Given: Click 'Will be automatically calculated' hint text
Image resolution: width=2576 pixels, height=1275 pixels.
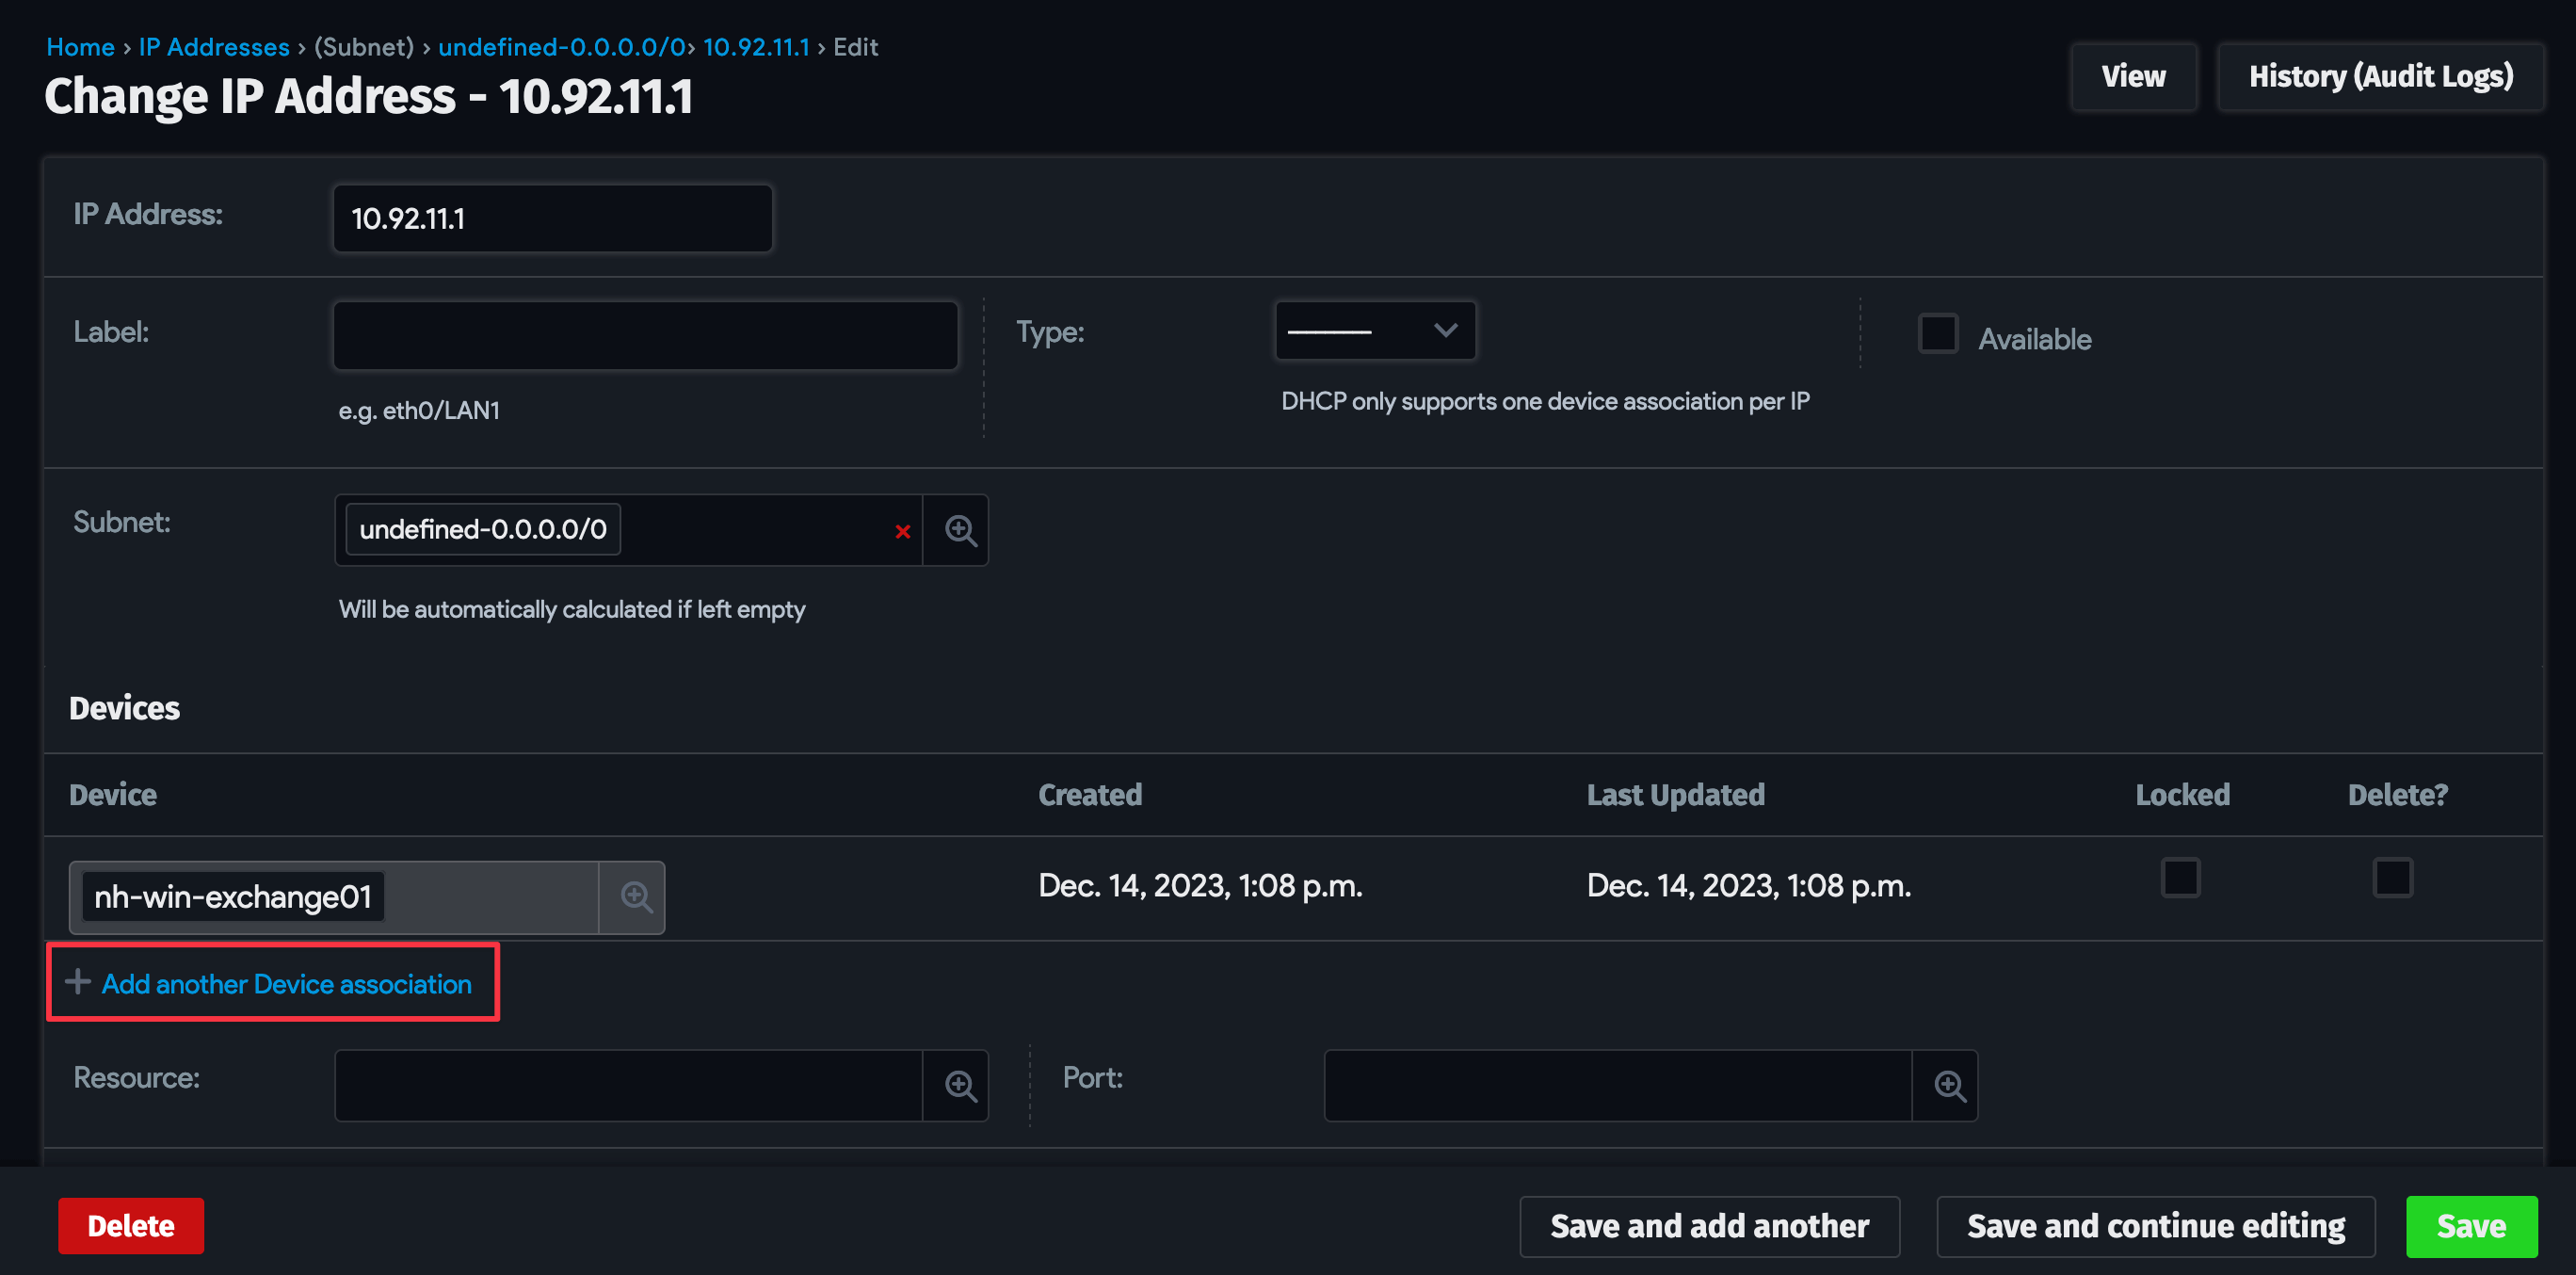Looking at the screenshot, I should click(572, 609).
